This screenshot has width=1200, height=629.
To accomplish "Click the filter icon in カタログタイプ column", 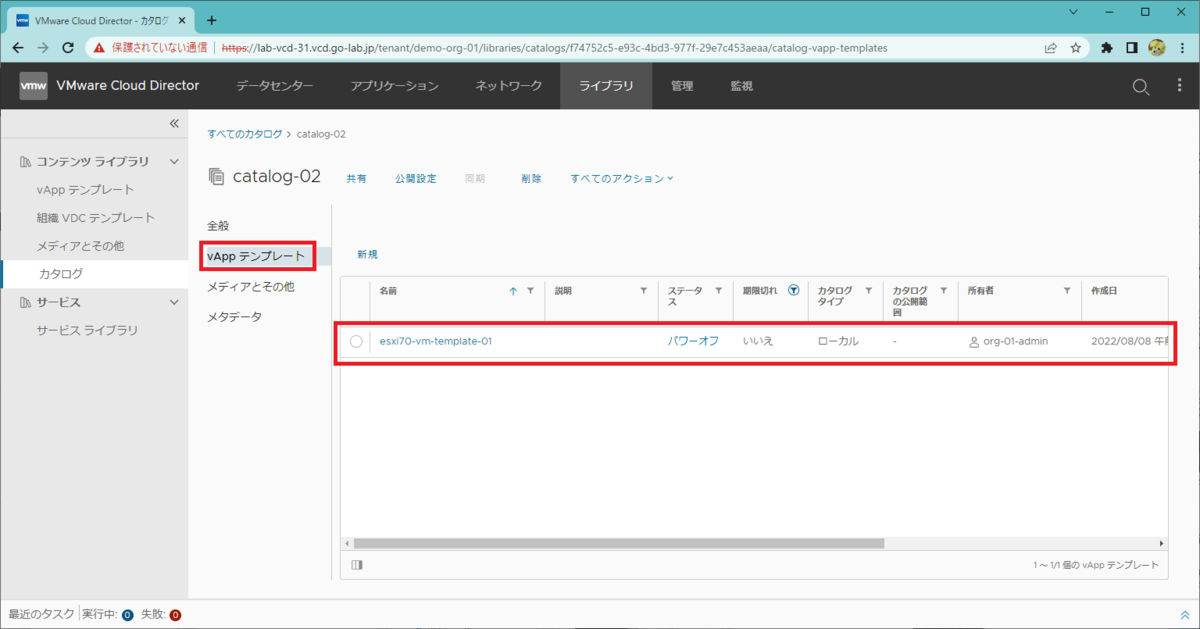I will pos(868,290).
